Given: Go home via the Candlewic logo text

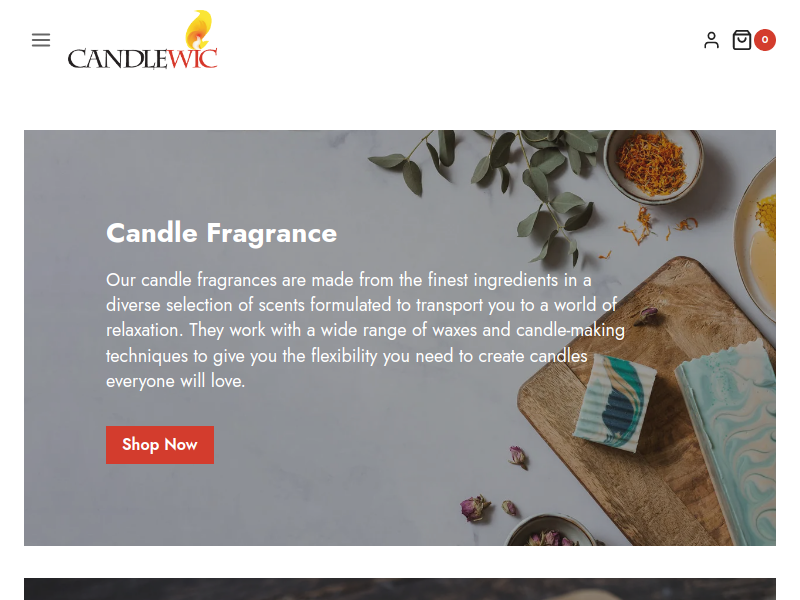Looking at the screenshot, I should coord(142,58).
